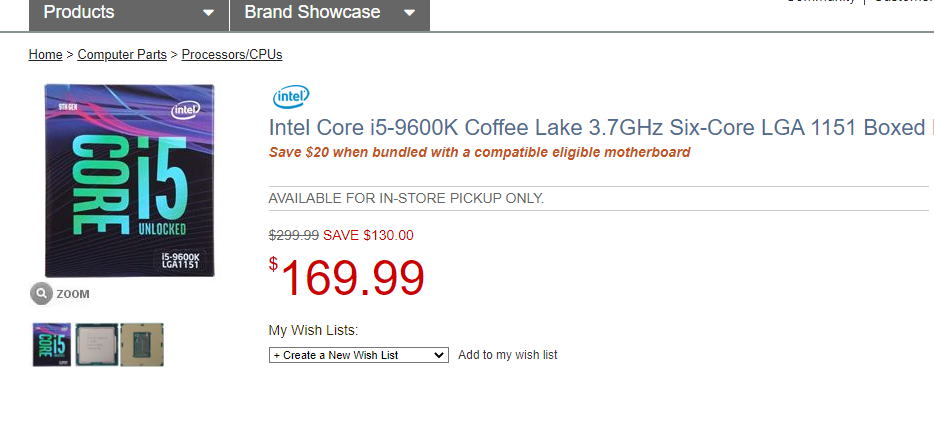934x438 pixels.
Task: Go to the Home breadcrumb link
Action: (x=45, y=55)
